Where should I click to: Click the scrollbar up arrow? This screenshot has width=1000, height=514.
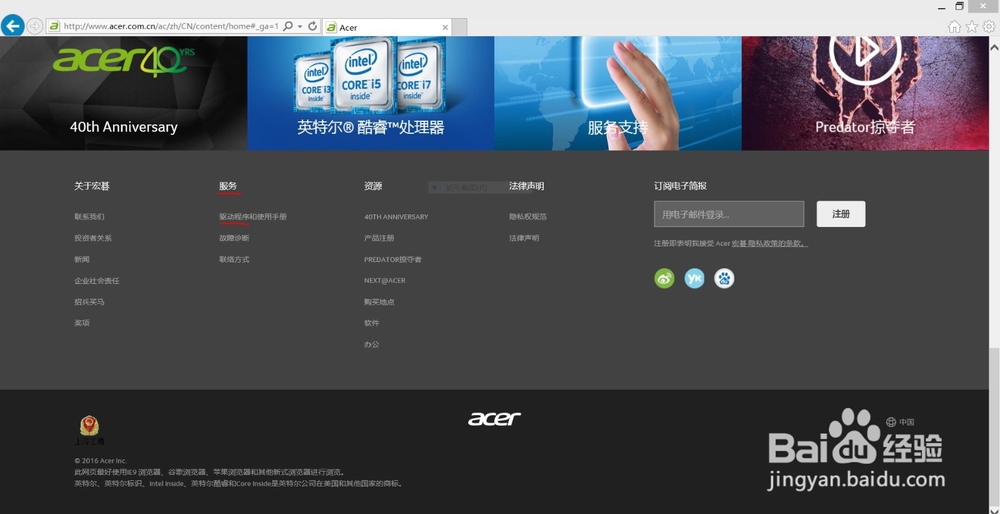click(994, 46)
